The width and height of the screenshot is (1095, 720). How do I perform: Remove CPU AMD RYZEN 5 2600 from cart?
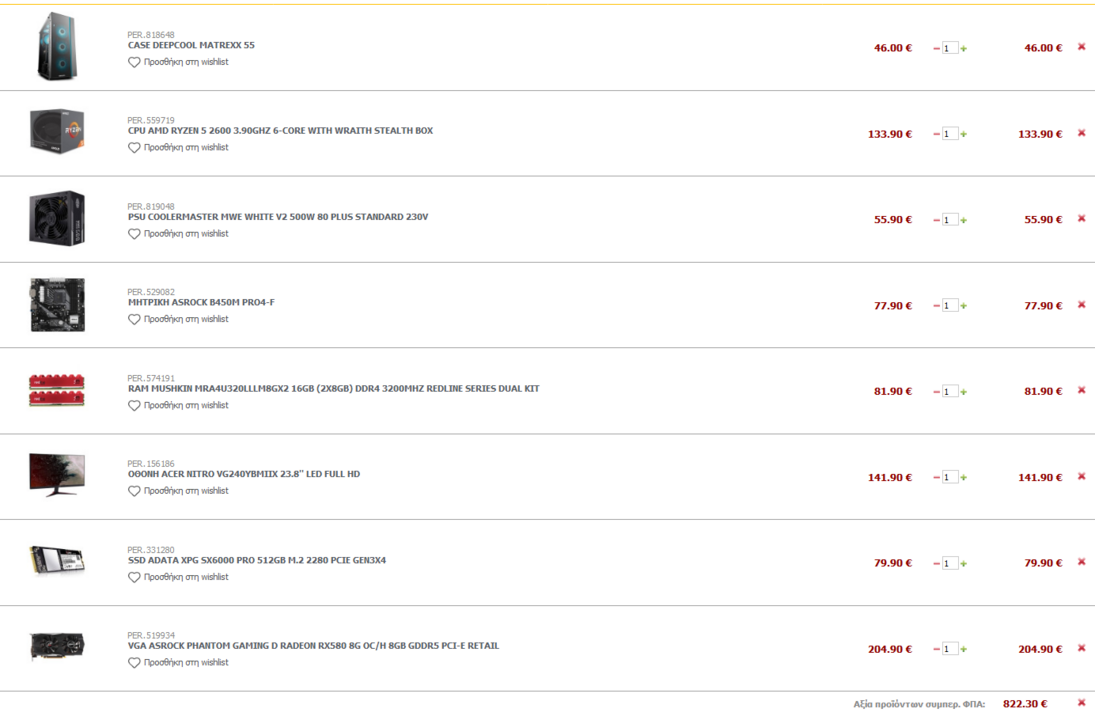coord(1082,133)
